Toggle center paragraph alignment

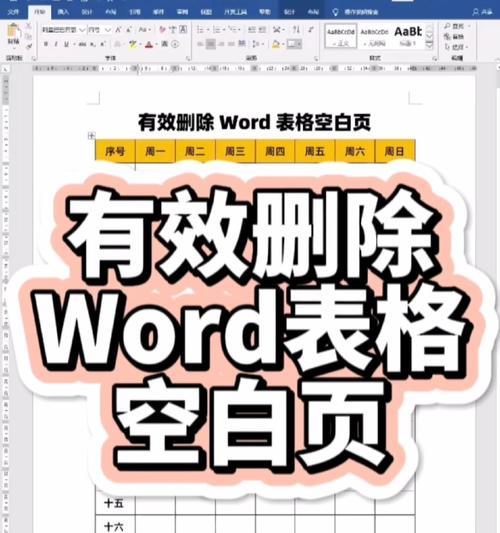(x=211, y=44)
